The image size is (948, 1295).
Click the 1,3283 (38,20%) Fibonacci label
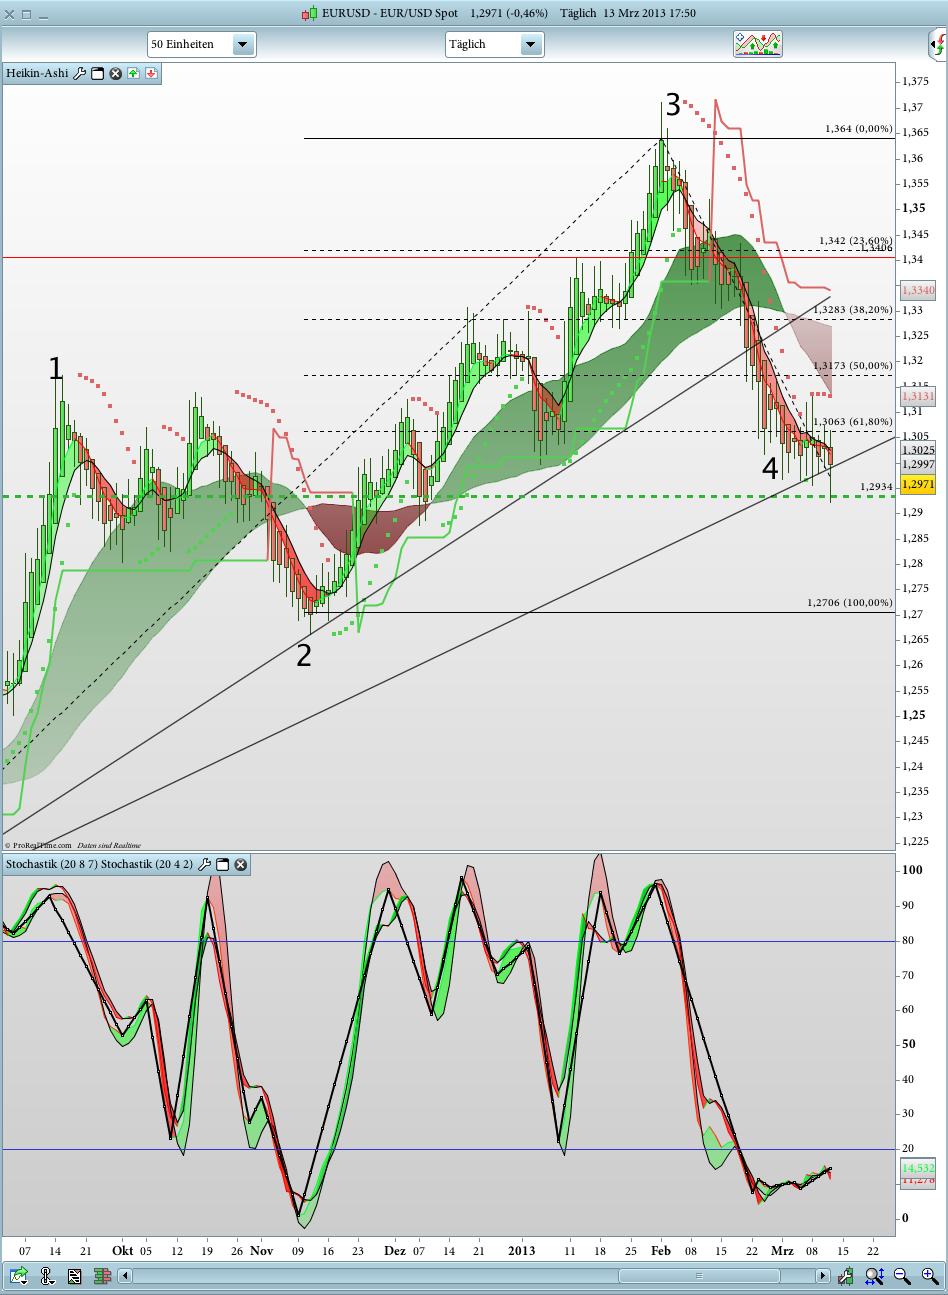[852, 310]
